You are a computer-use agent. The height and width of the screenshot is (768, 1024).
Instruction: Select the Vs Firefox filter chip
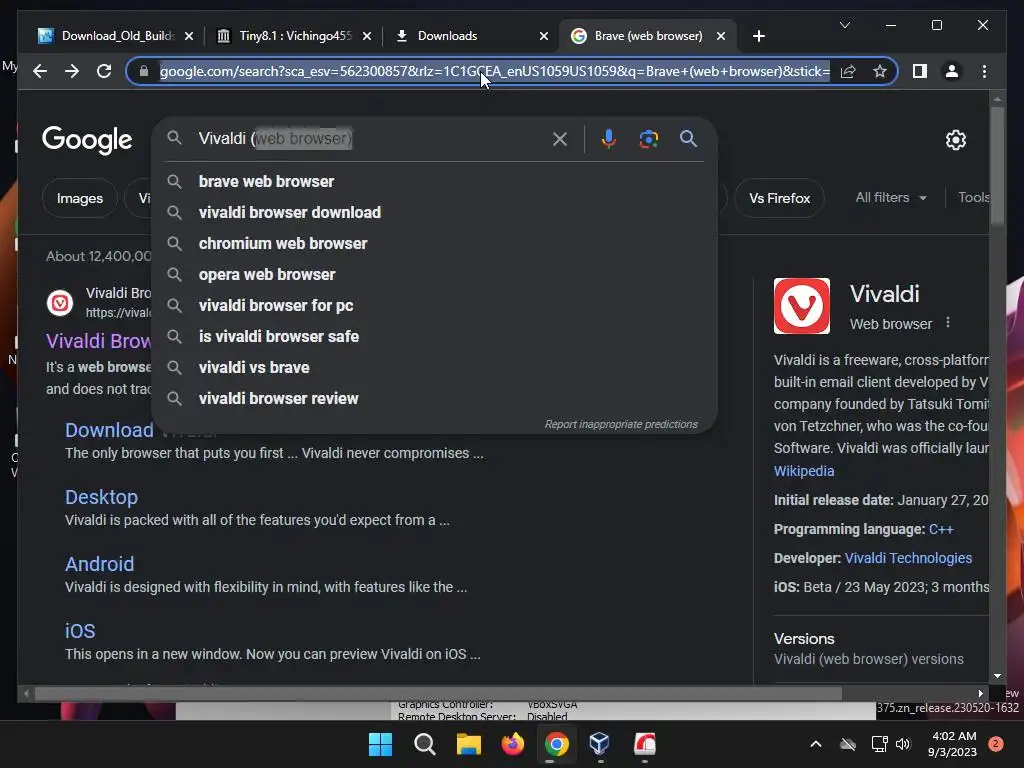779,199
